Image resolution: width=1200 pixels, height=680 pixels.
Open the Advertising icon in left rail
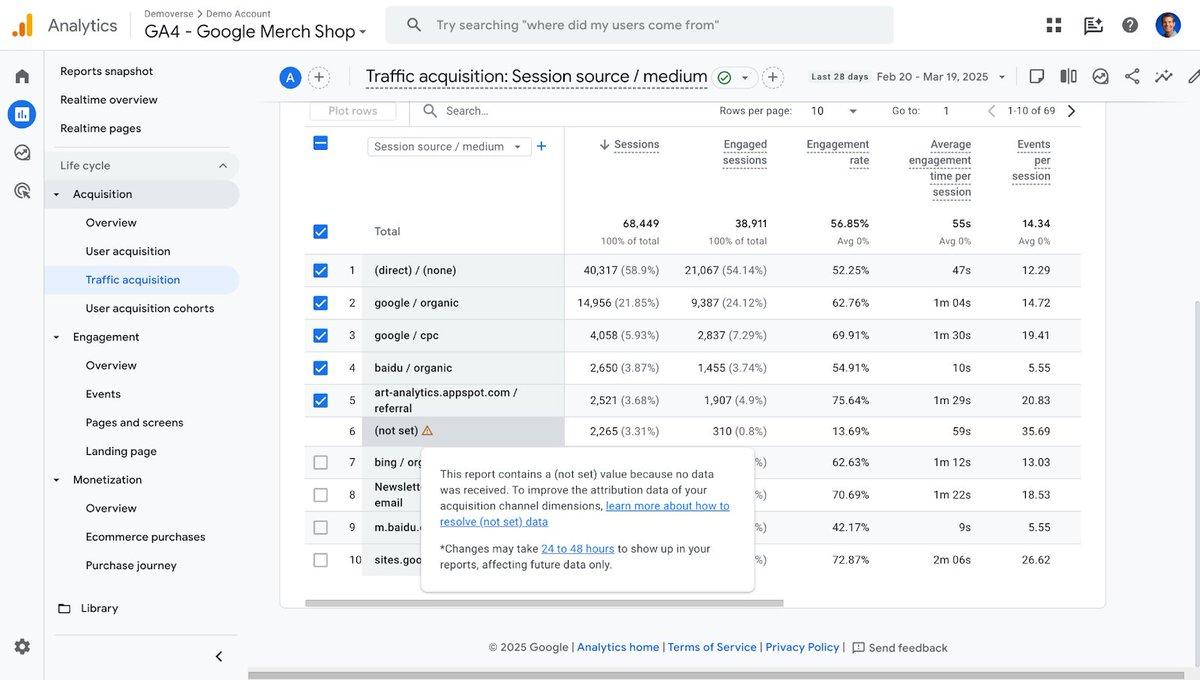(x=22, y=190)
